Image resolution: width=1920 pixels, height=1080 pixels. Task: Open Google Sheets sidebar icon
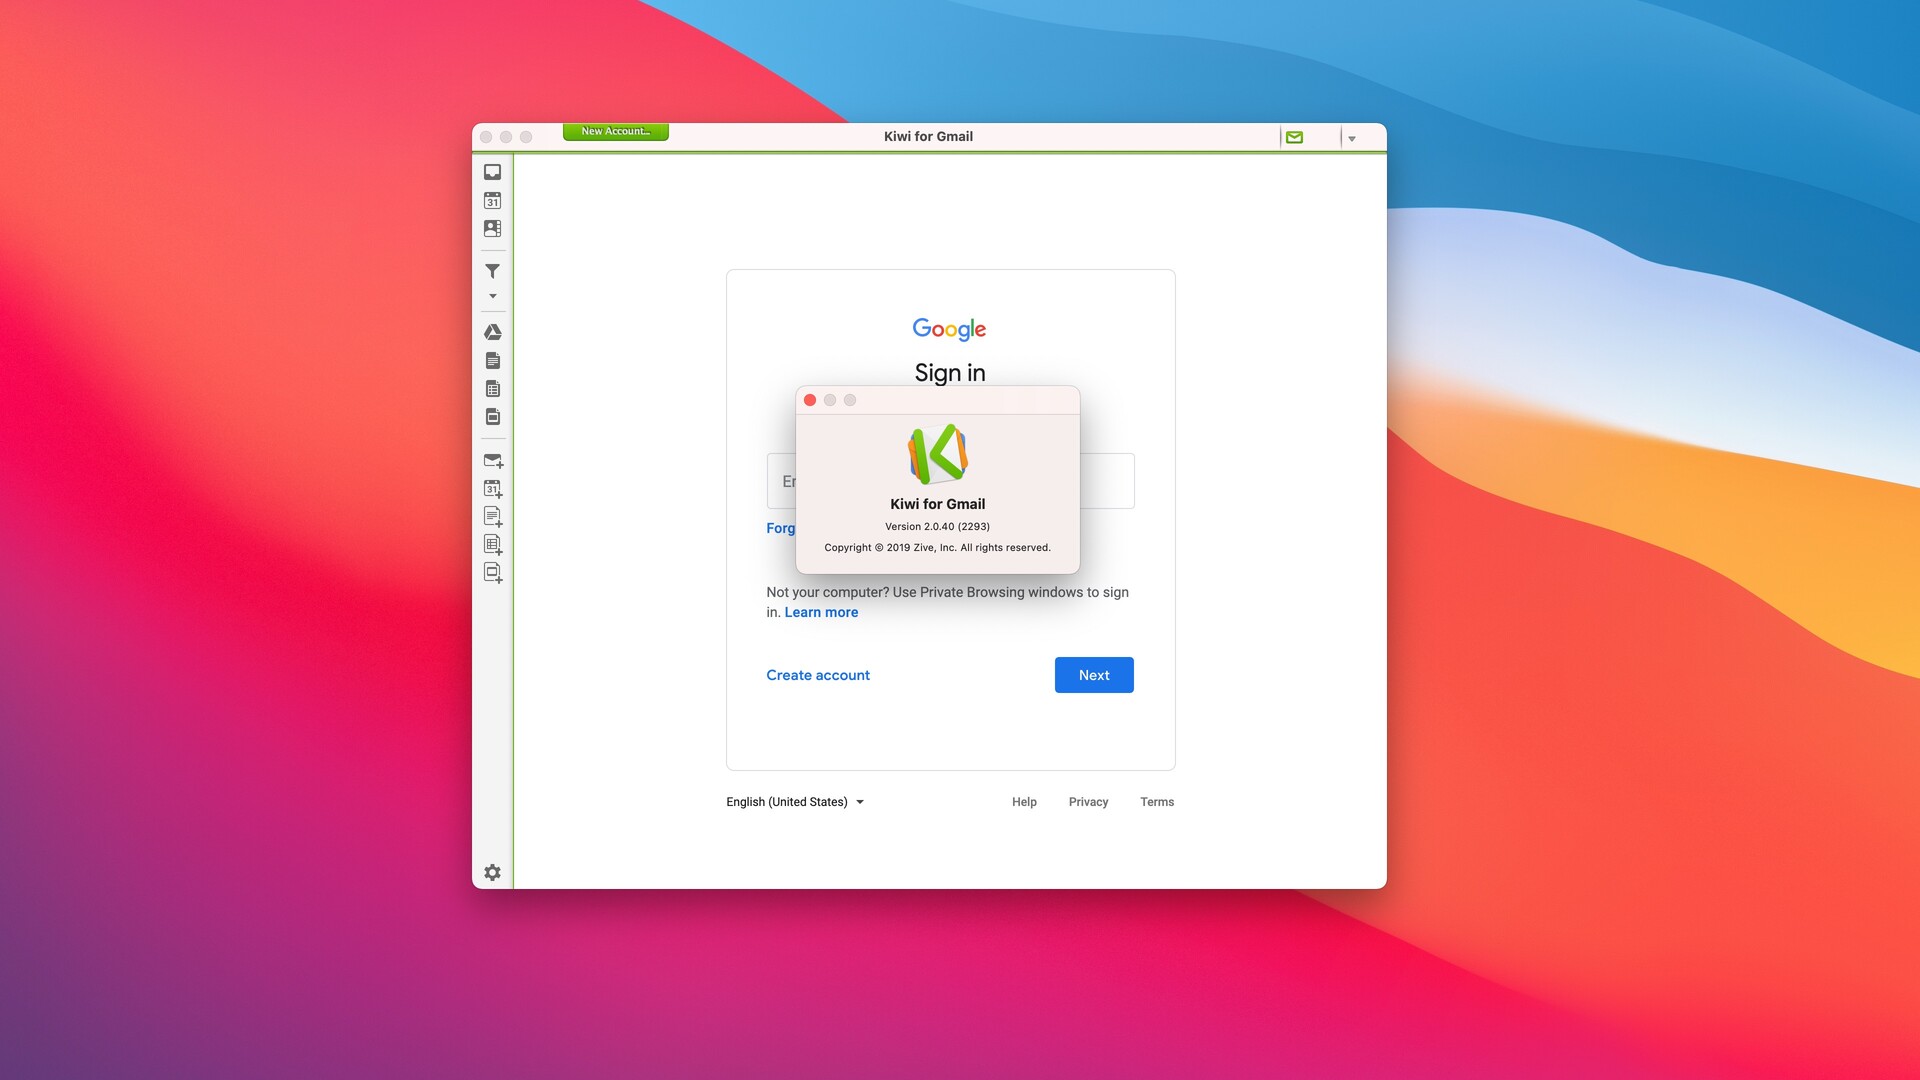pos(492,388)
